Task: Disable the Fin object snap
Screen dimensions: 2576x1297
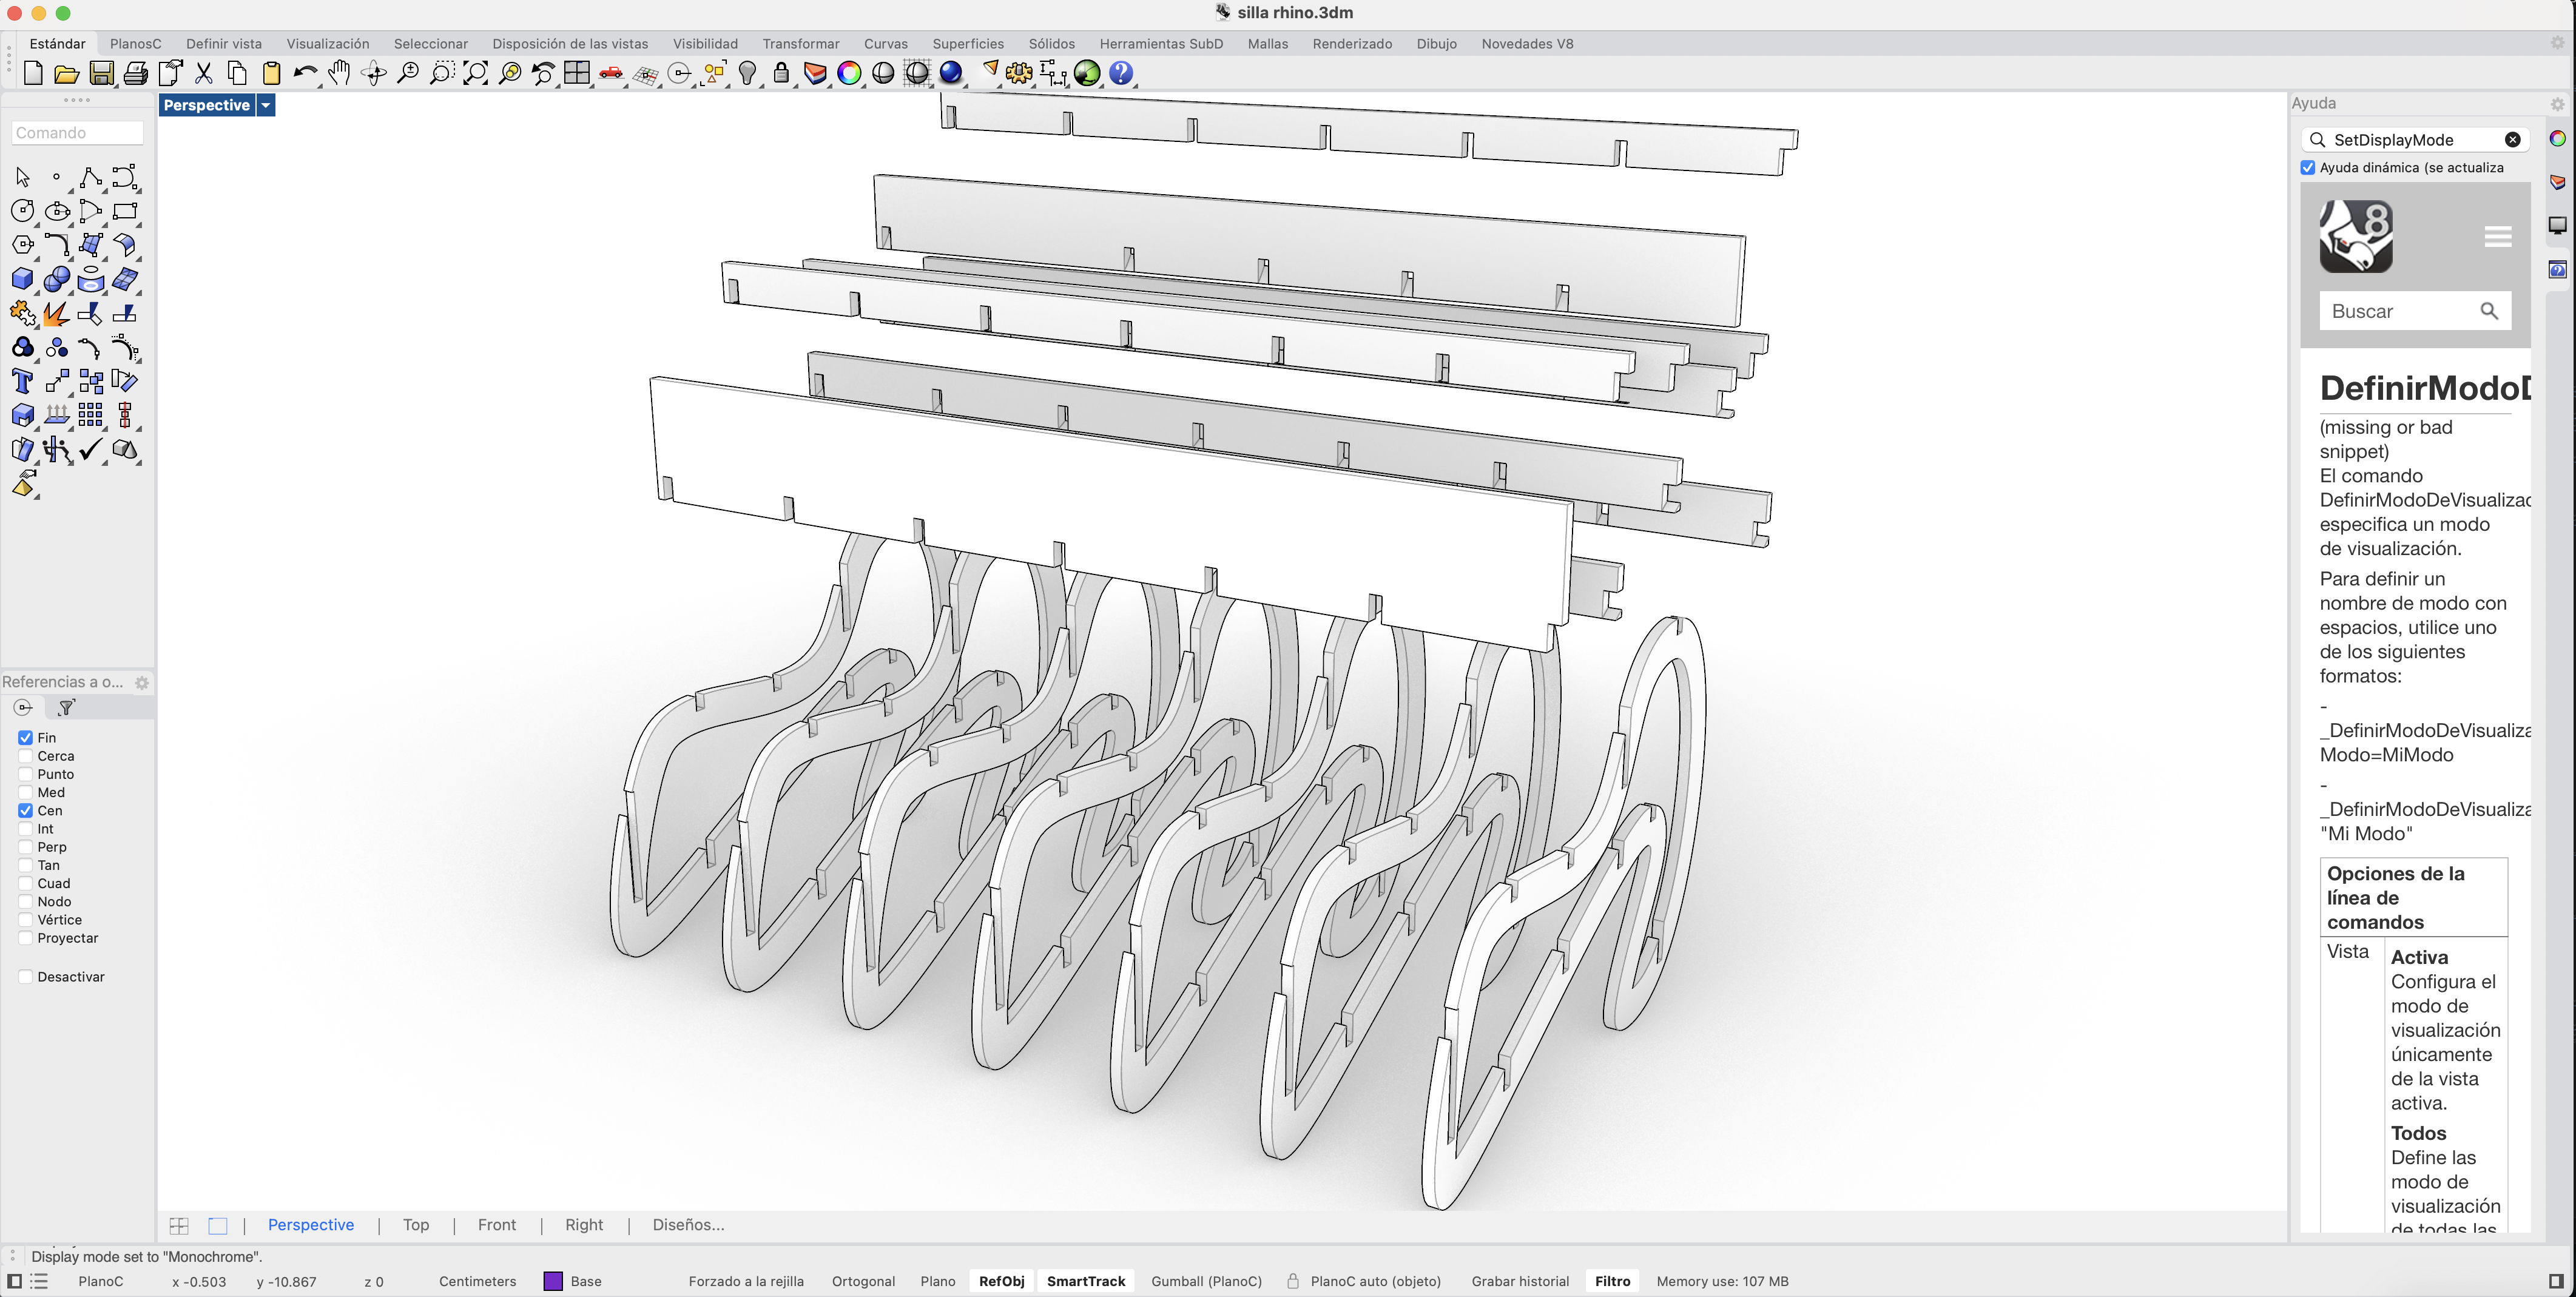Action: [25, 737]
